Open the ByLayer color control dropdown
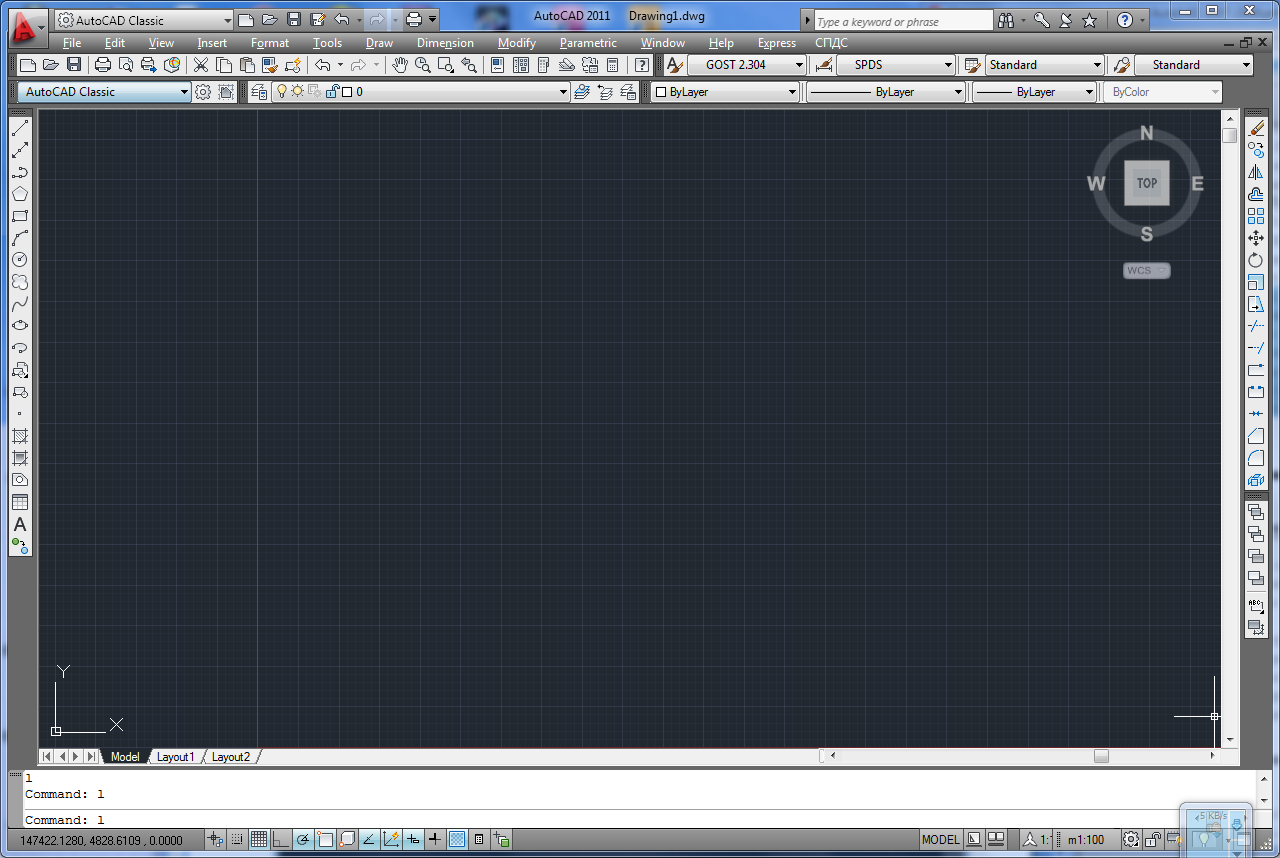Image resolution: width=1280 pixels, height=858 pixels. tap(726, 92)
